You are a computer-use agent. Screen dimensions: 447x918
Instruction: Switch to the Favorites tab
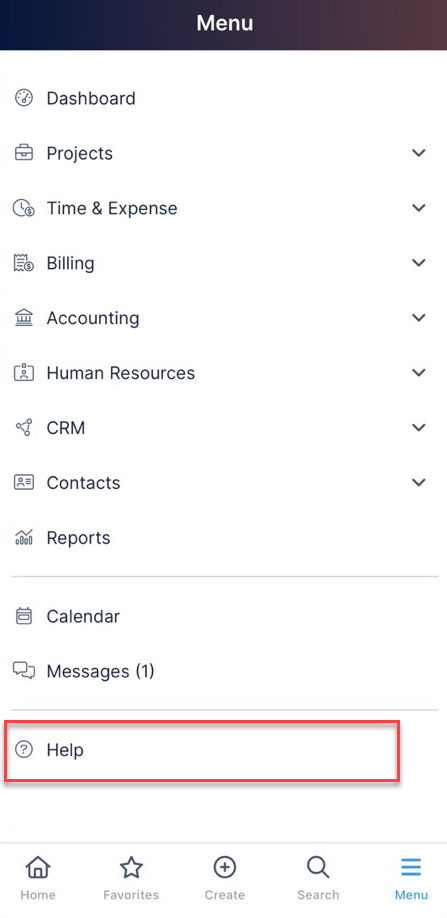click(x=131, y=878)
